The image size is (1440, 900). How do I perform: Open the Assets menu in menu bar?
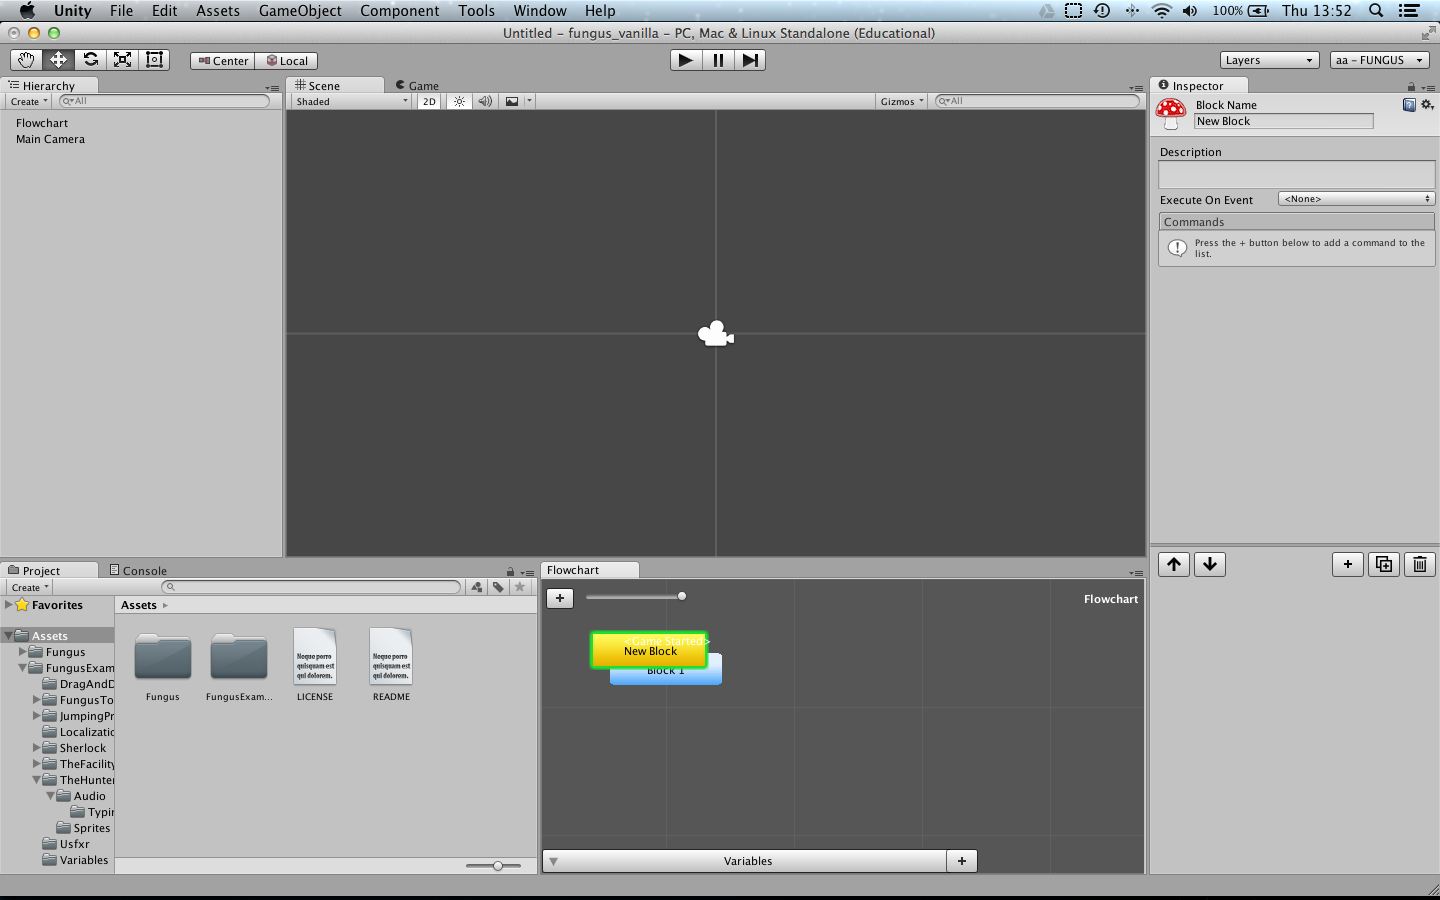pyautogui.click(x=218, y=11)
